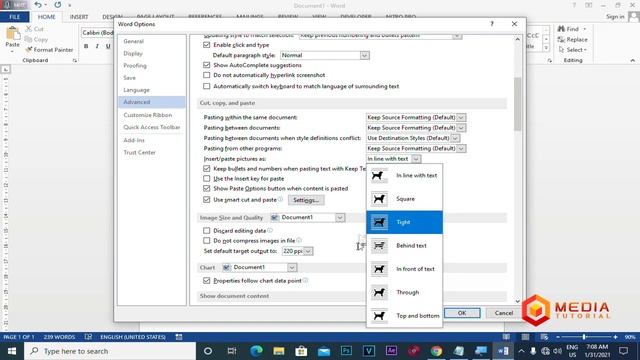Screen dimensions: 640x360
Task: Toggle Italic in the ribbon
Action: coord(97,46)
